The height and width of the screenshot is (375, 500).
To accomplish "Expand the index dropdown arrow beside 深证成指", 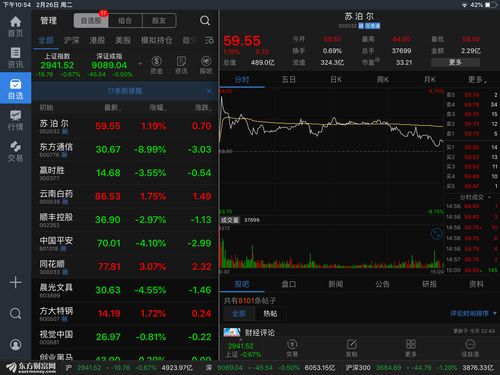I will pyautogui.click(x=140, y=63).
